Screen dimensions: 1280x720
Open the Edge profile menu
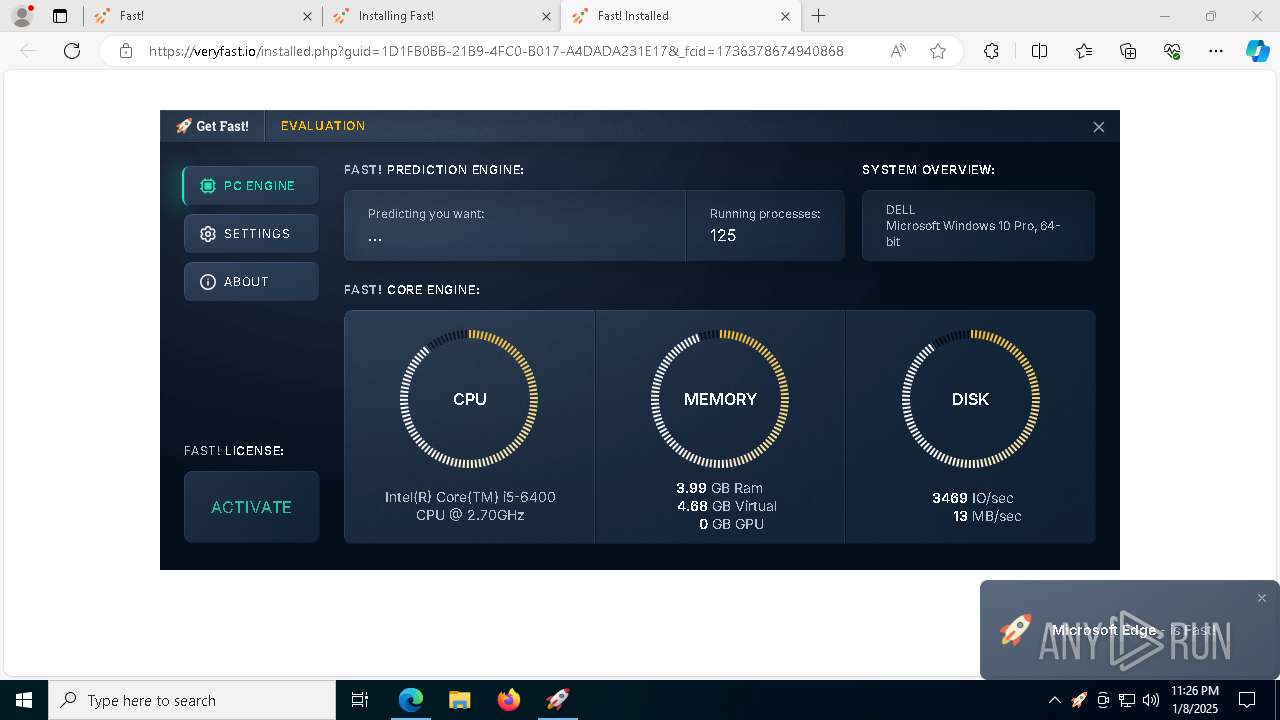pyautogui.click(x=22, y=16)
